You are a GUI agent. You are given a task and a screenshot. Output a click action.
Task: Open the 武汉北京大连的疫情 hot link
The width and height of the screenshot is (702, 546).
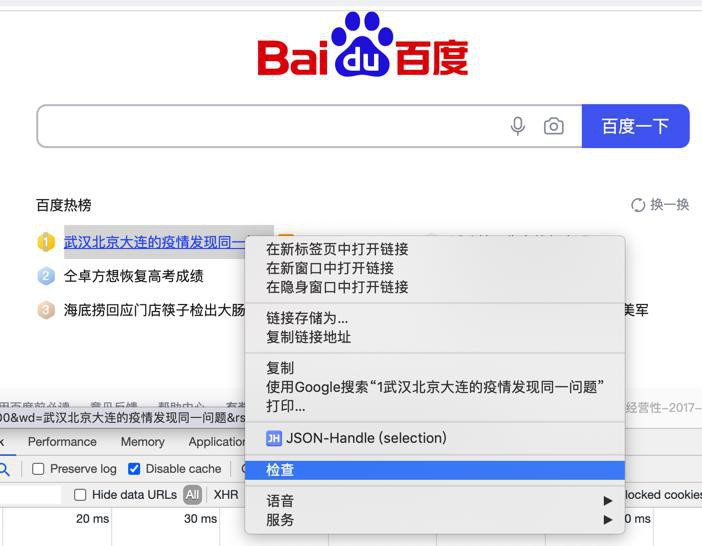coord(154,242)
